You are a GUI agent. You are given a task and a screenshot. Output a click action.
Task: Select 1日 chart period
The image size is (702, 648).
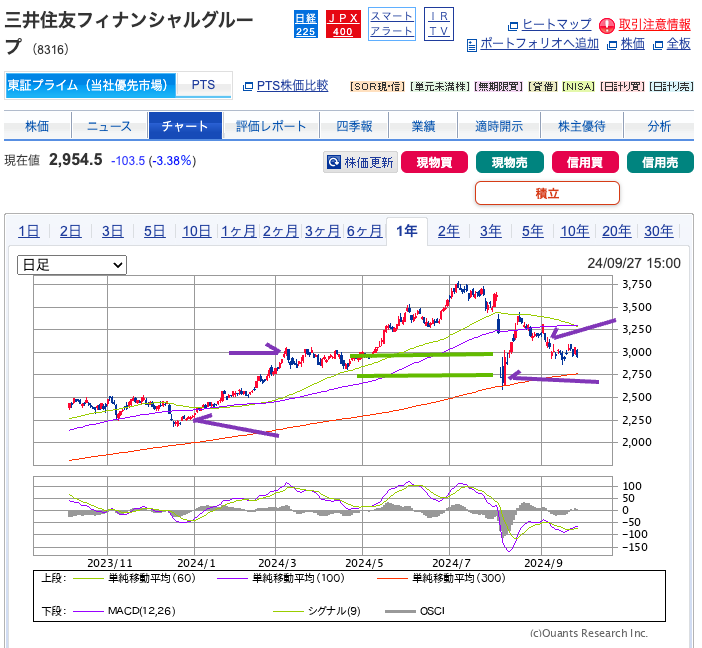click(29, 231)
